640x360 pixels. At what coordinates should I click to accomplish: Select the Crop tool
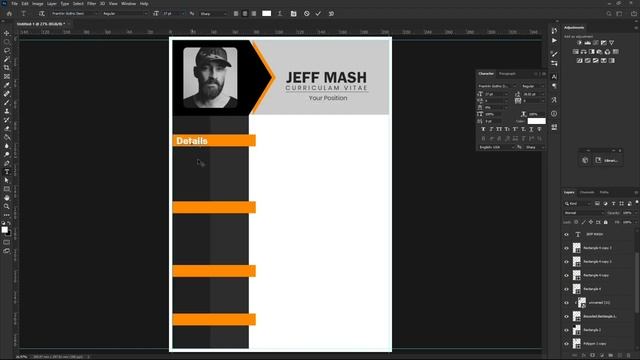click(7, 68)
